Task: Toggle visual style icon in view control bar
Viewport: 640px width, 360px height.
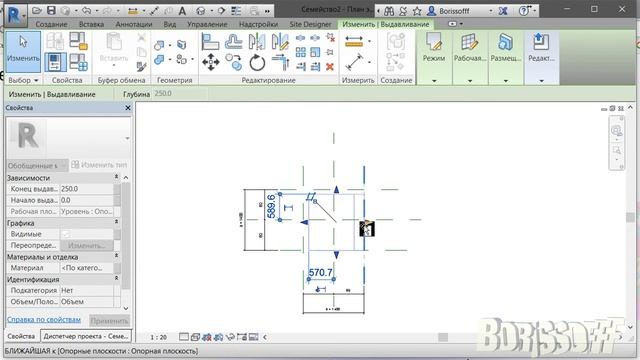Action: (x=195, y=337)
